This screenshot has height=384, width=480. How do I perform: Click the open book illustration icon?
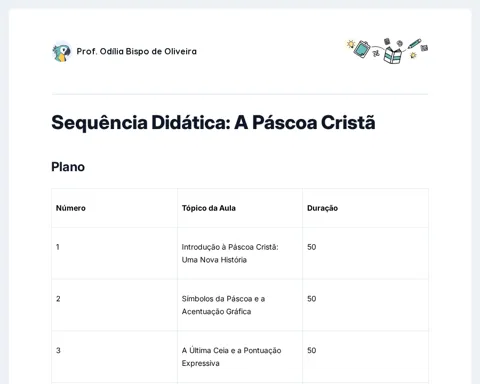coord(393,55)
